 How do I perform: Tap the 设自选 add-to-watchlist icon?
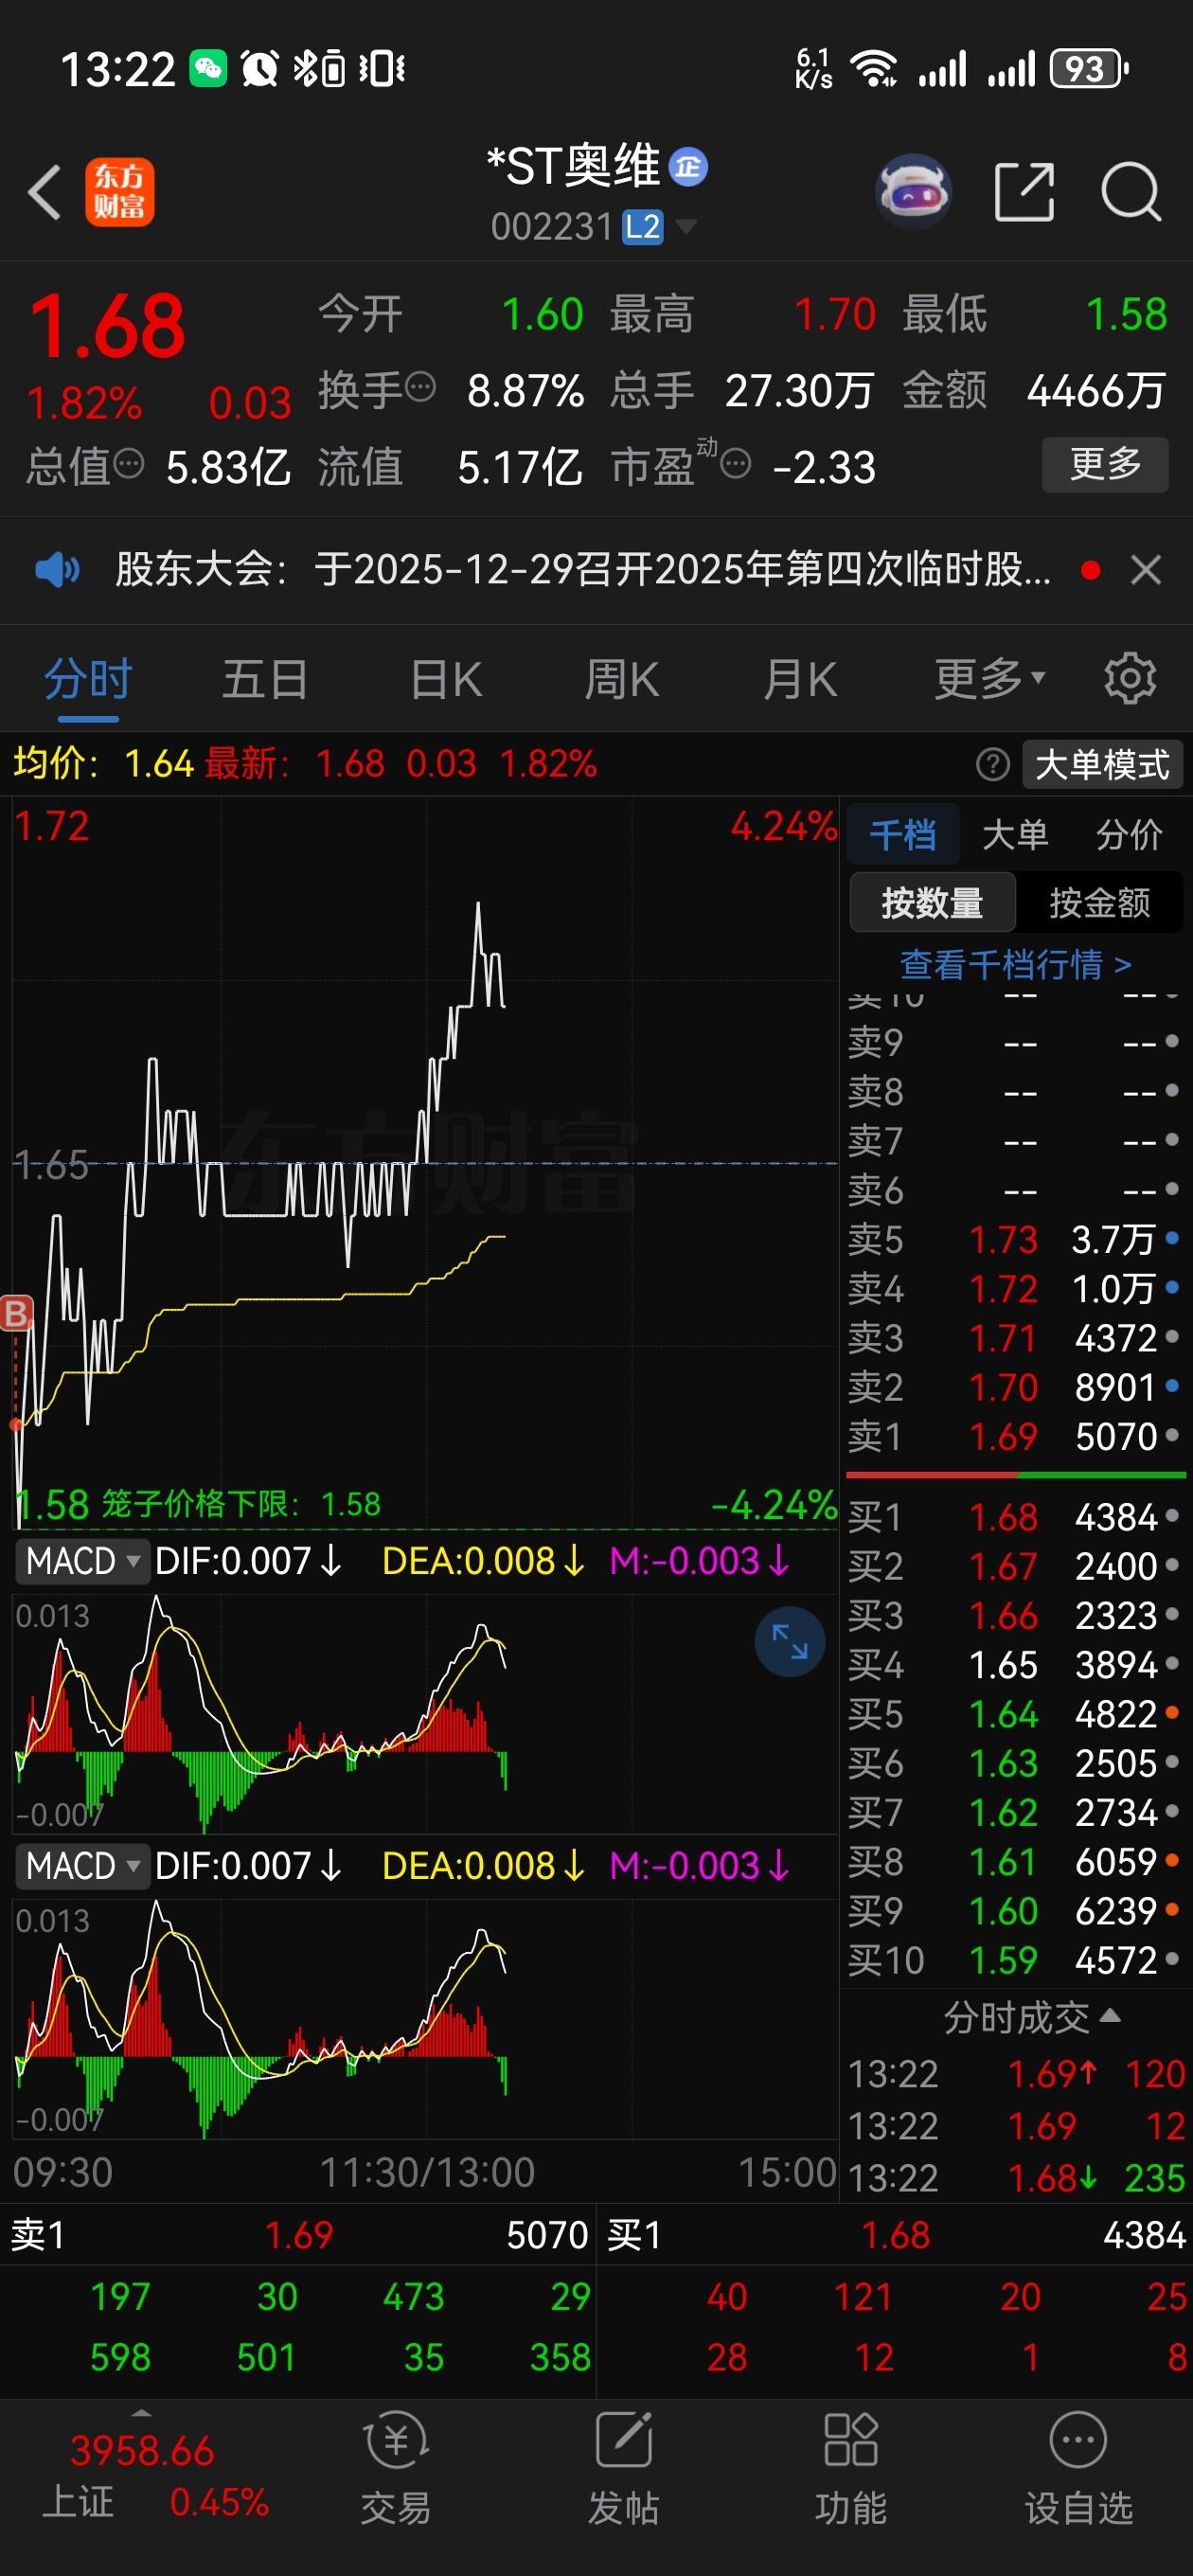click(1078, 2468)
